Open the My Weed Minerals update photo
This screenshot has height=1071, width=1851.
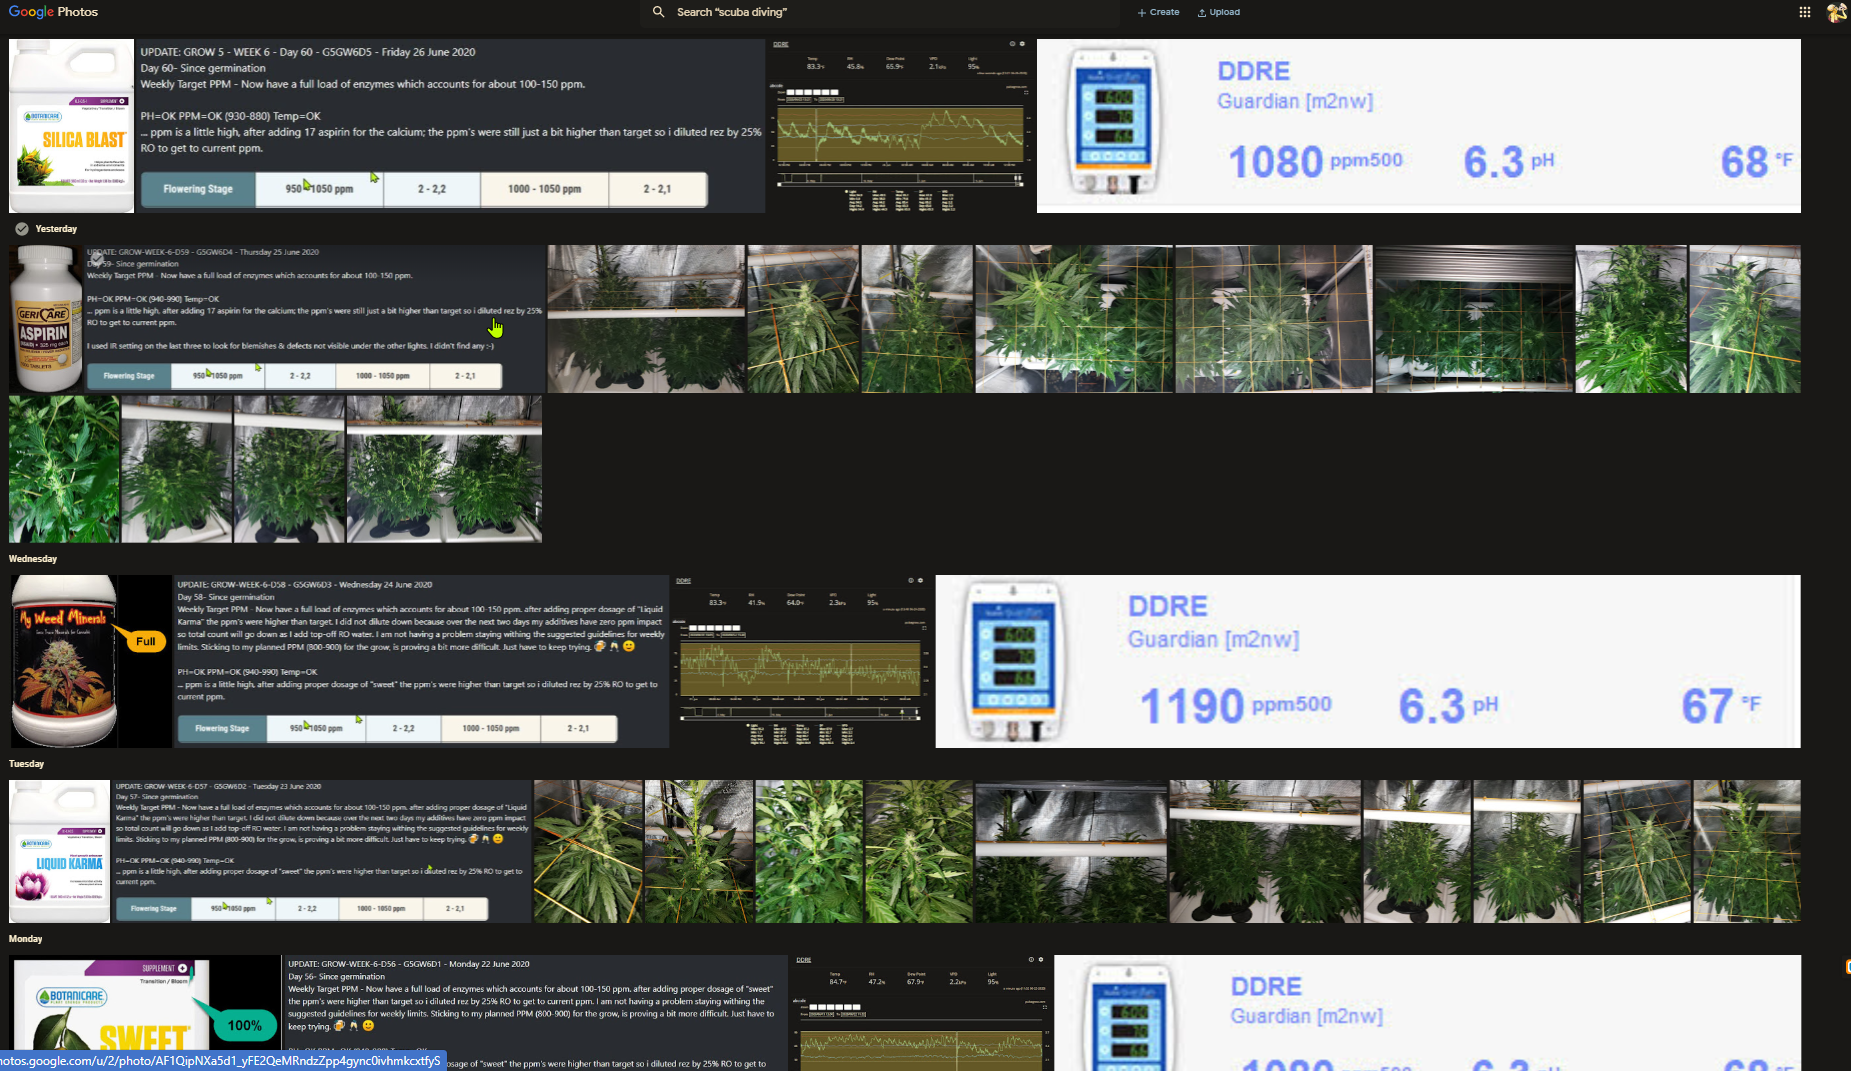click(x=339, y=661)
